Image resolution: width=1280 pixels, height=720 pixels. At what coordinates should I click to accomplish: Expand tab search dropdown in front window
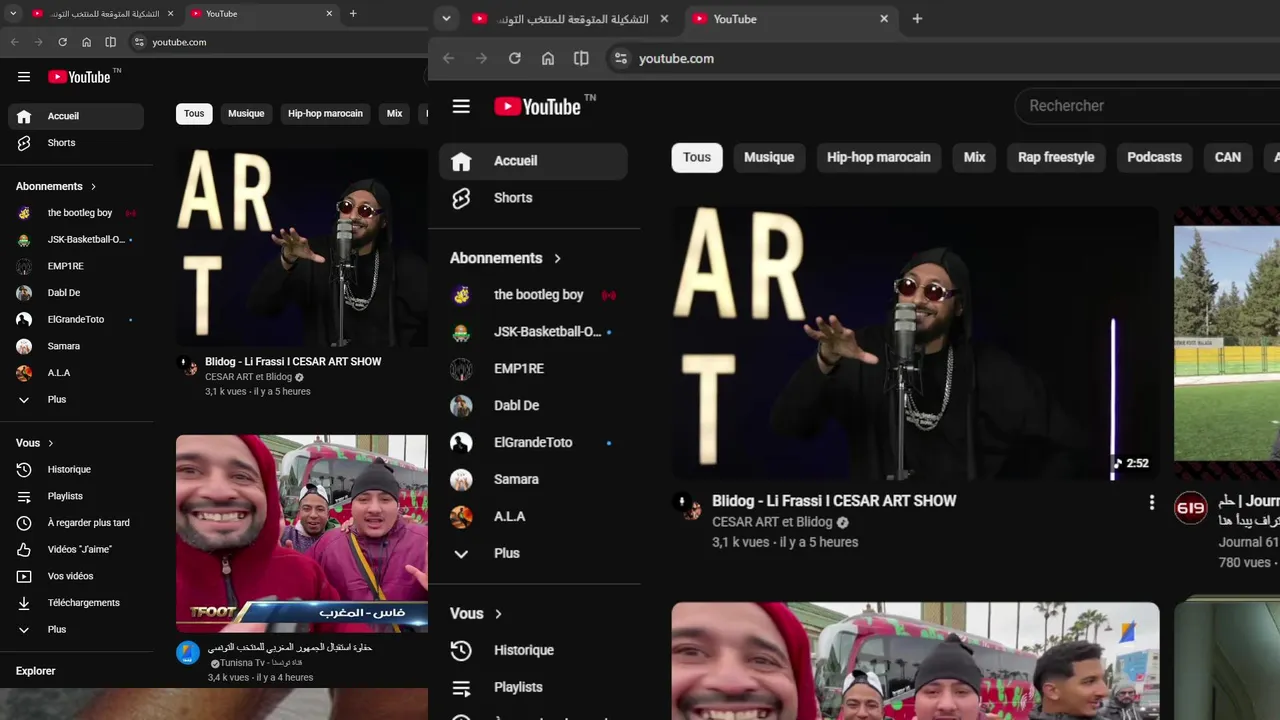click(x=446, y=18)
